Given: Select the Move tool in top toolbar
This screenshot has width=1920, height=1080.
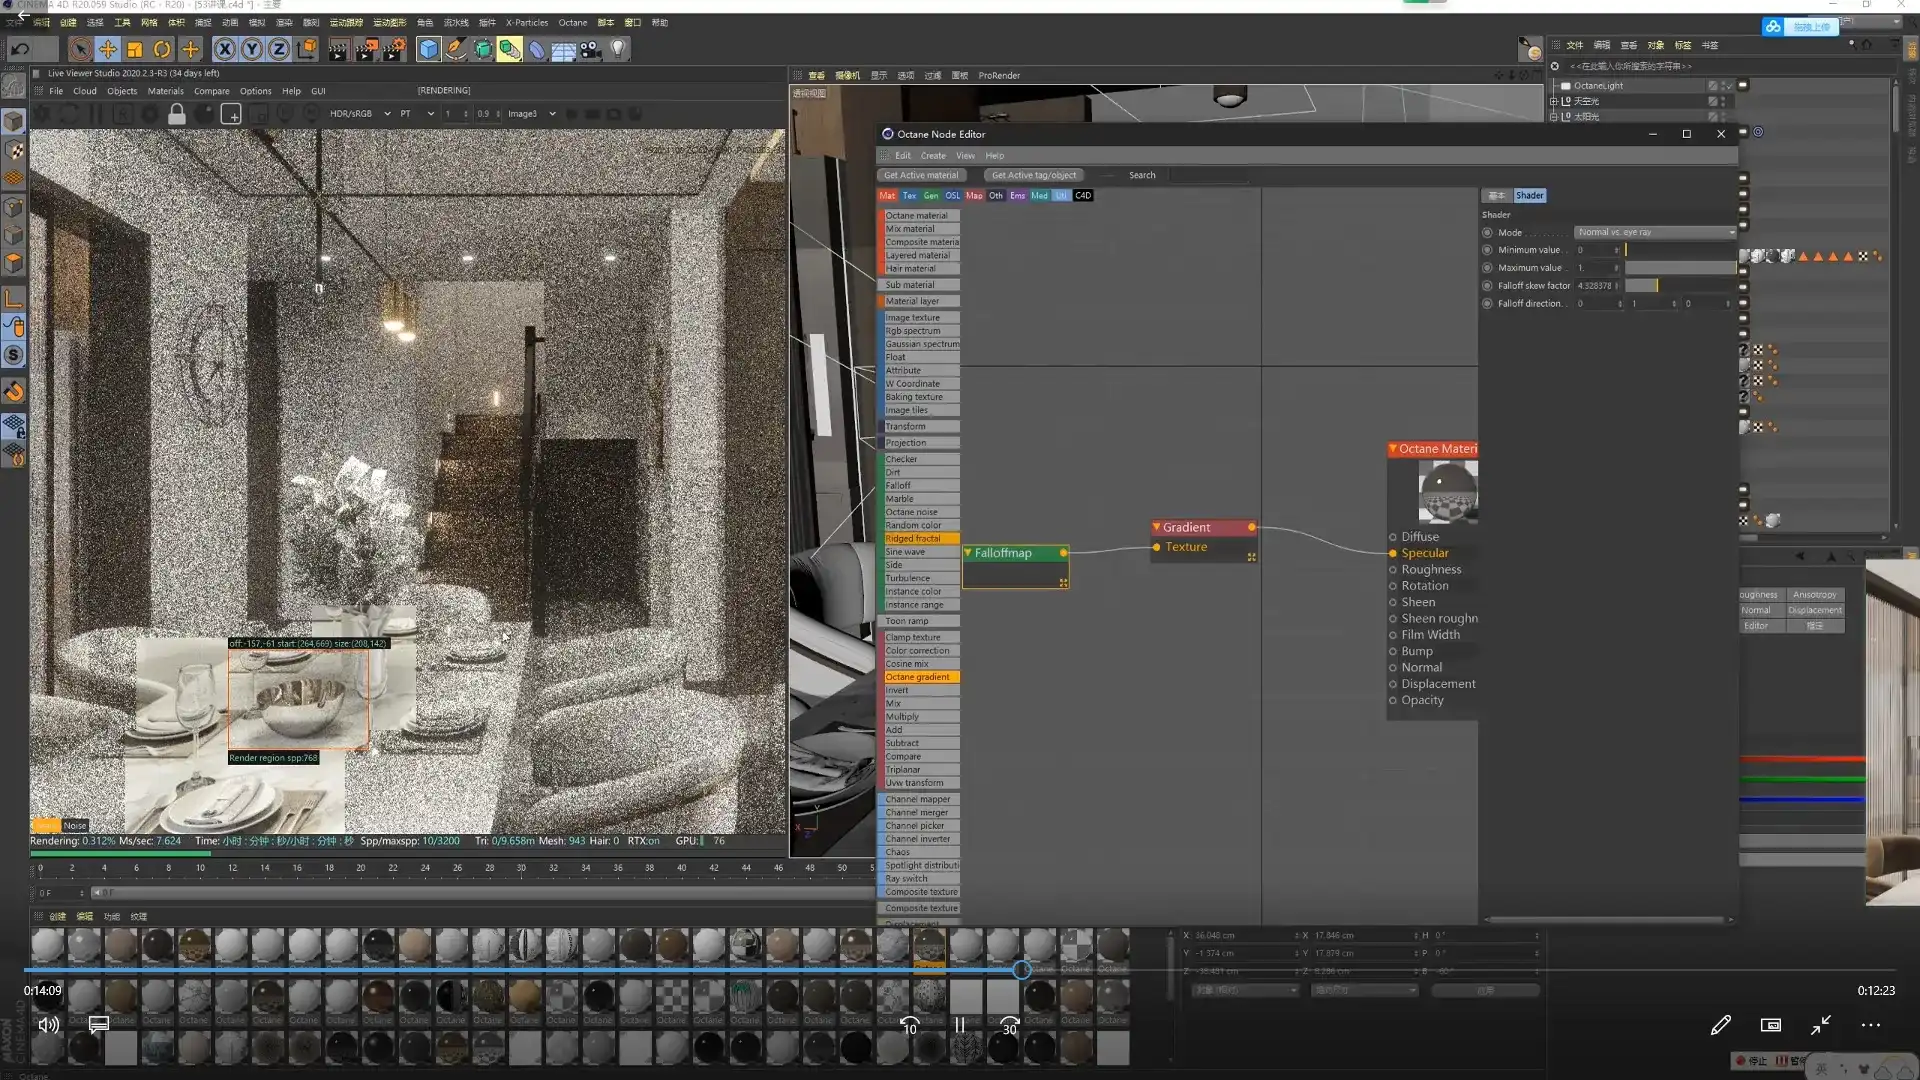Looking at the screenshot, I should [107, 49].
